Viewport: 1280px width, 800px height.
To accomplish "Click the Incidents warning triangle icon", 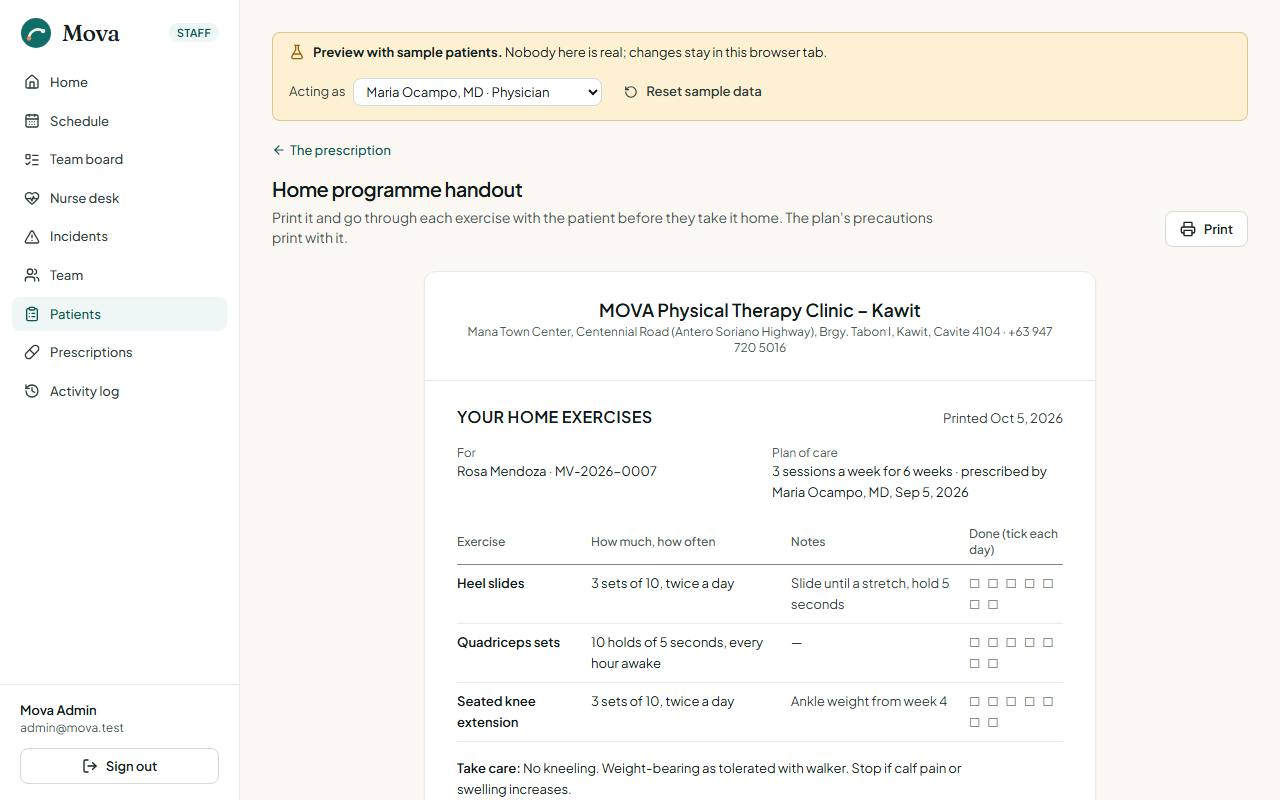I will pos(32,236).
